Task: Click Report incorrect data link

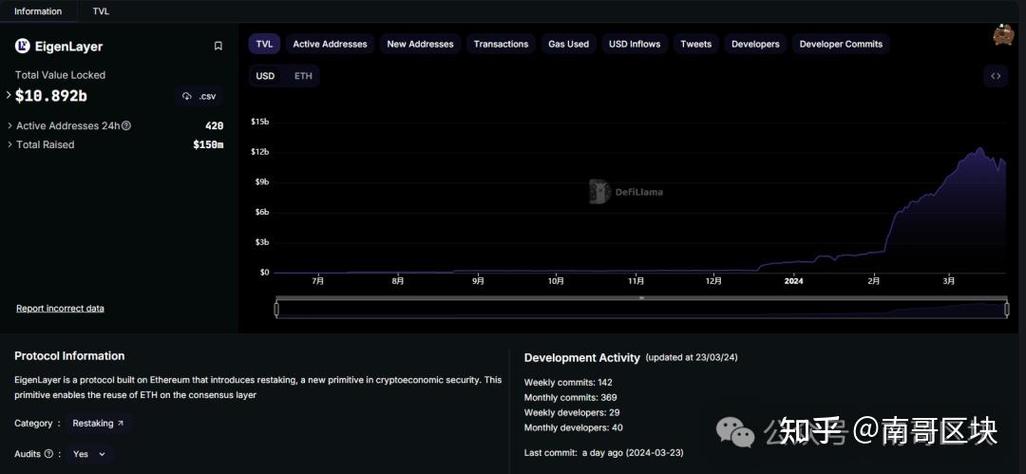Action: [x=60, y=308]
